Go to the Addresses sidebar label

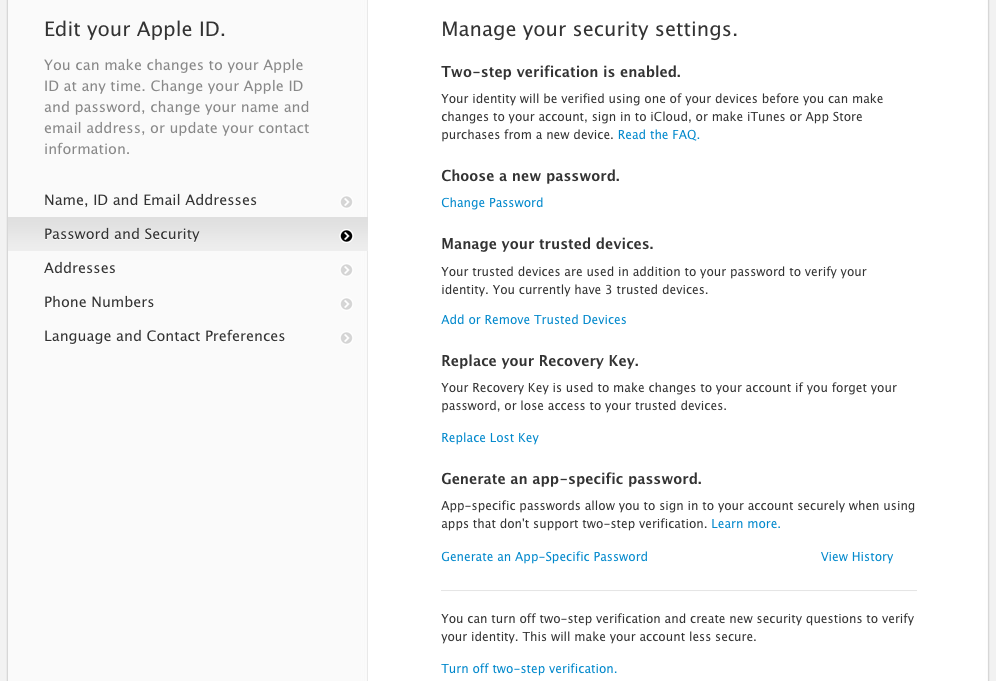click(x=80, y=268)
